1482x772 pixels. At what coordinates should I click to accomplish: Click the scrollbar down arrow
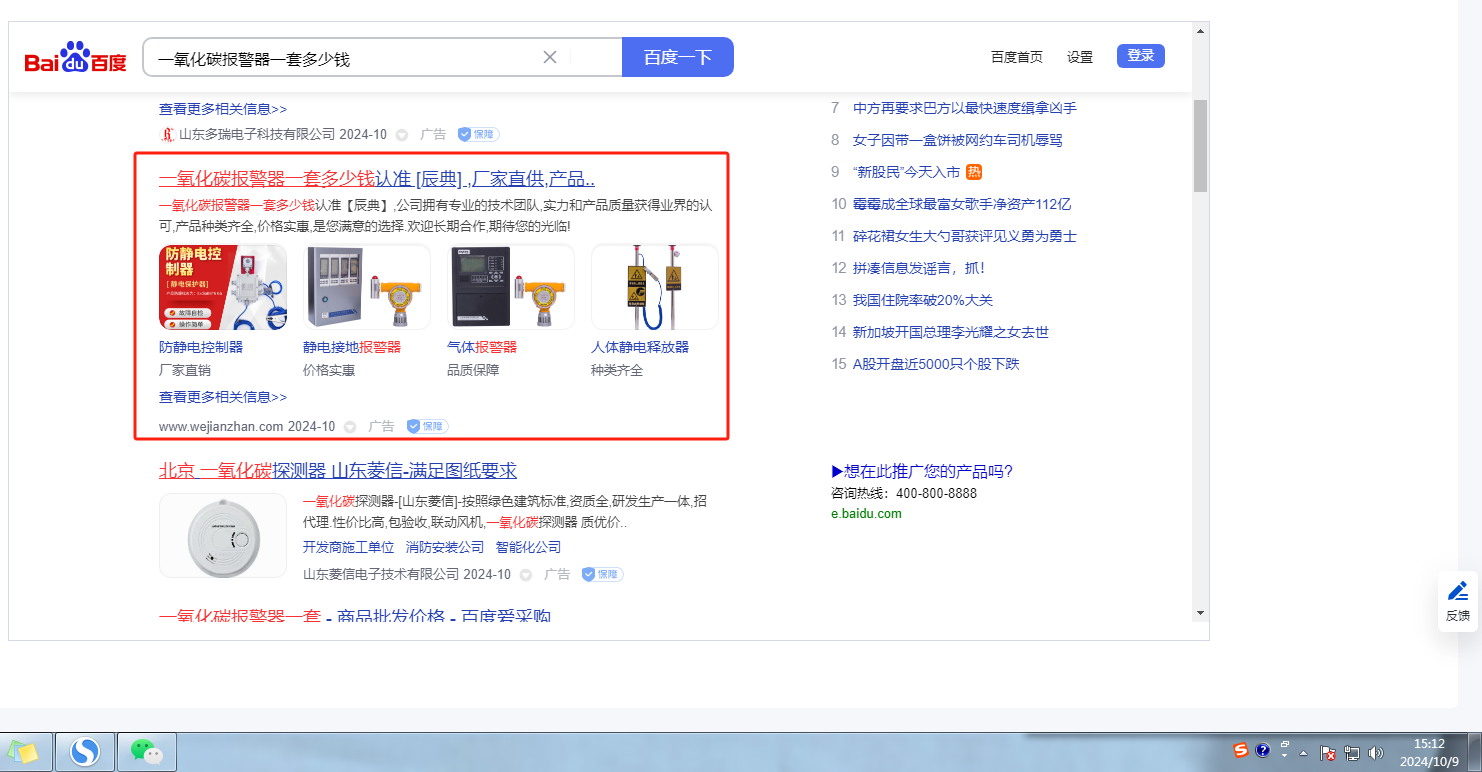coord(1201,611)
